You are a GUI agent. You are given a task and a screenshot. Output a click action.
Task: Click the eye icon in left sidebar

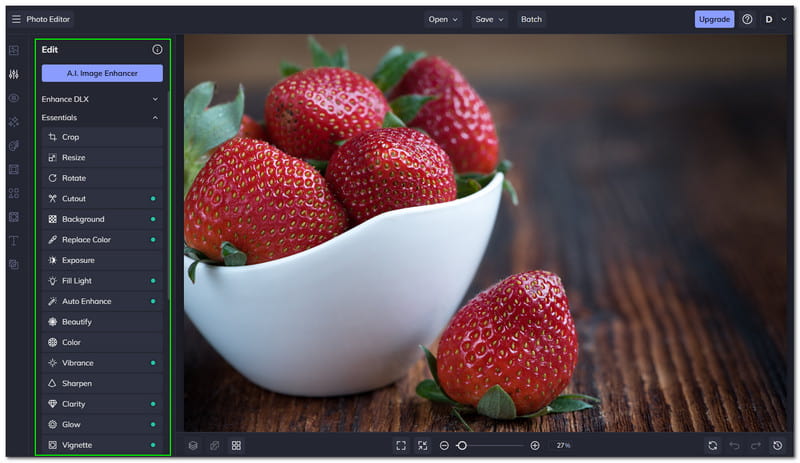click(x=14, y=98)
